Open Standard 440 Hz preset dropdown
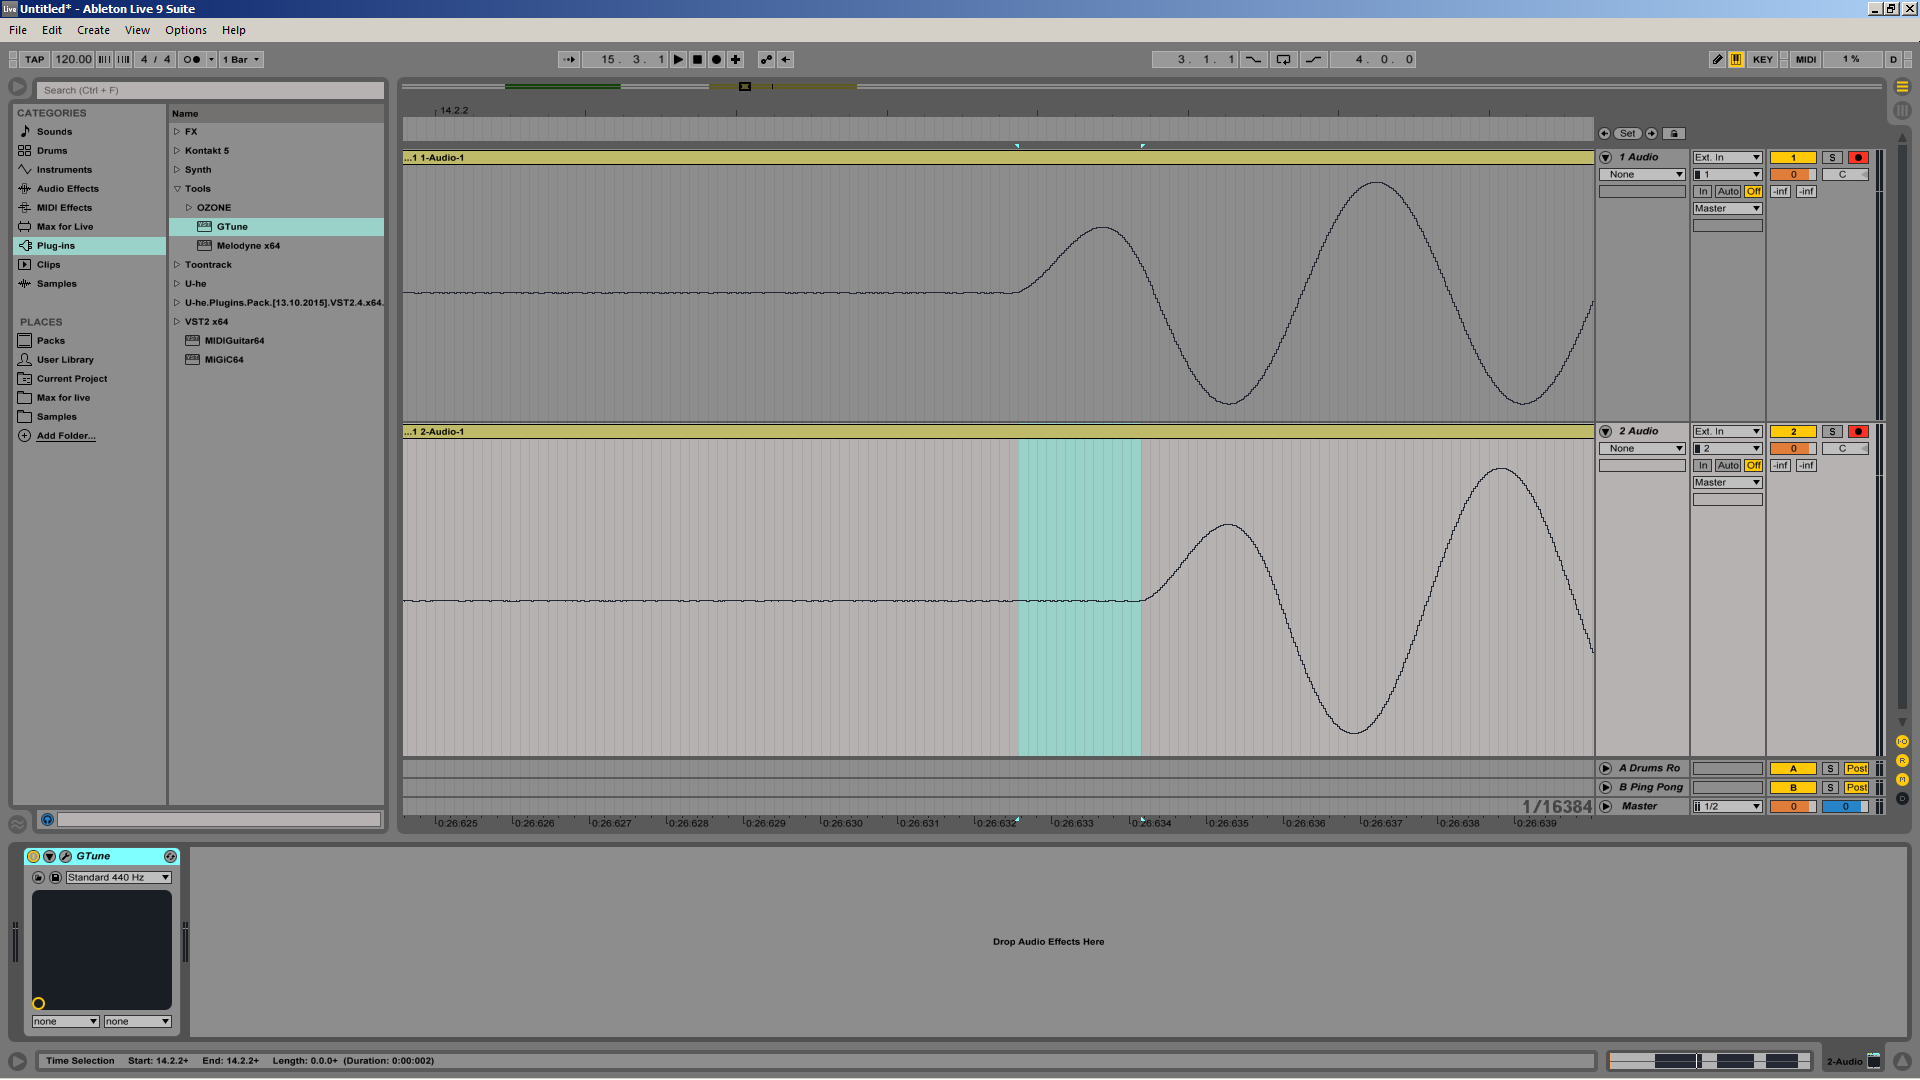This screenshot has height=1080, width=1920. click(x=118, y=878)
